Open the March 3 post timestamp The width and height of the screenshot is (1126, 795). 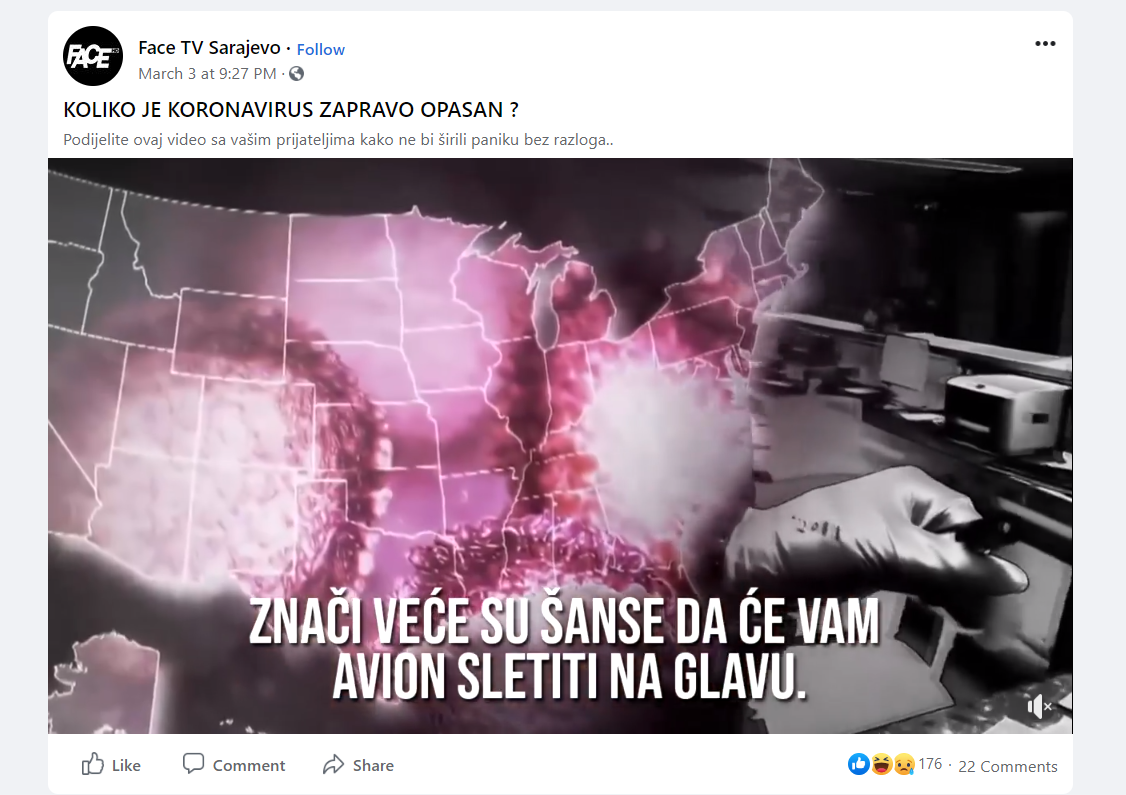pos(207,74)
